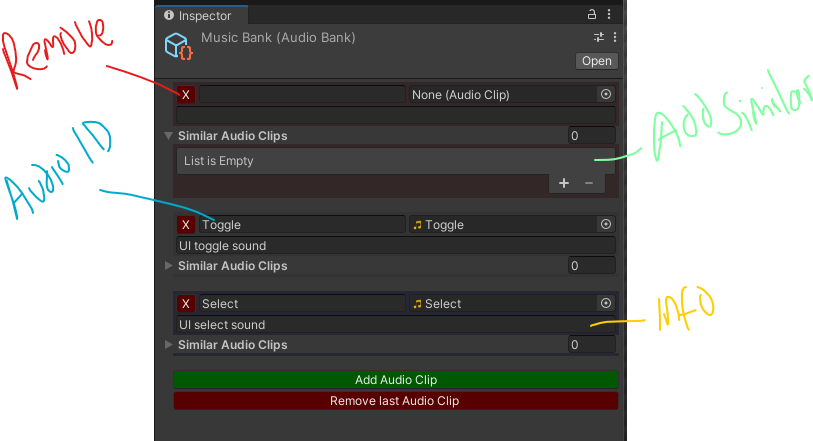The height and width of the screenshot is (441, 813).
Task: Click the Audio ID field containing Select
Action: [300, 303]
